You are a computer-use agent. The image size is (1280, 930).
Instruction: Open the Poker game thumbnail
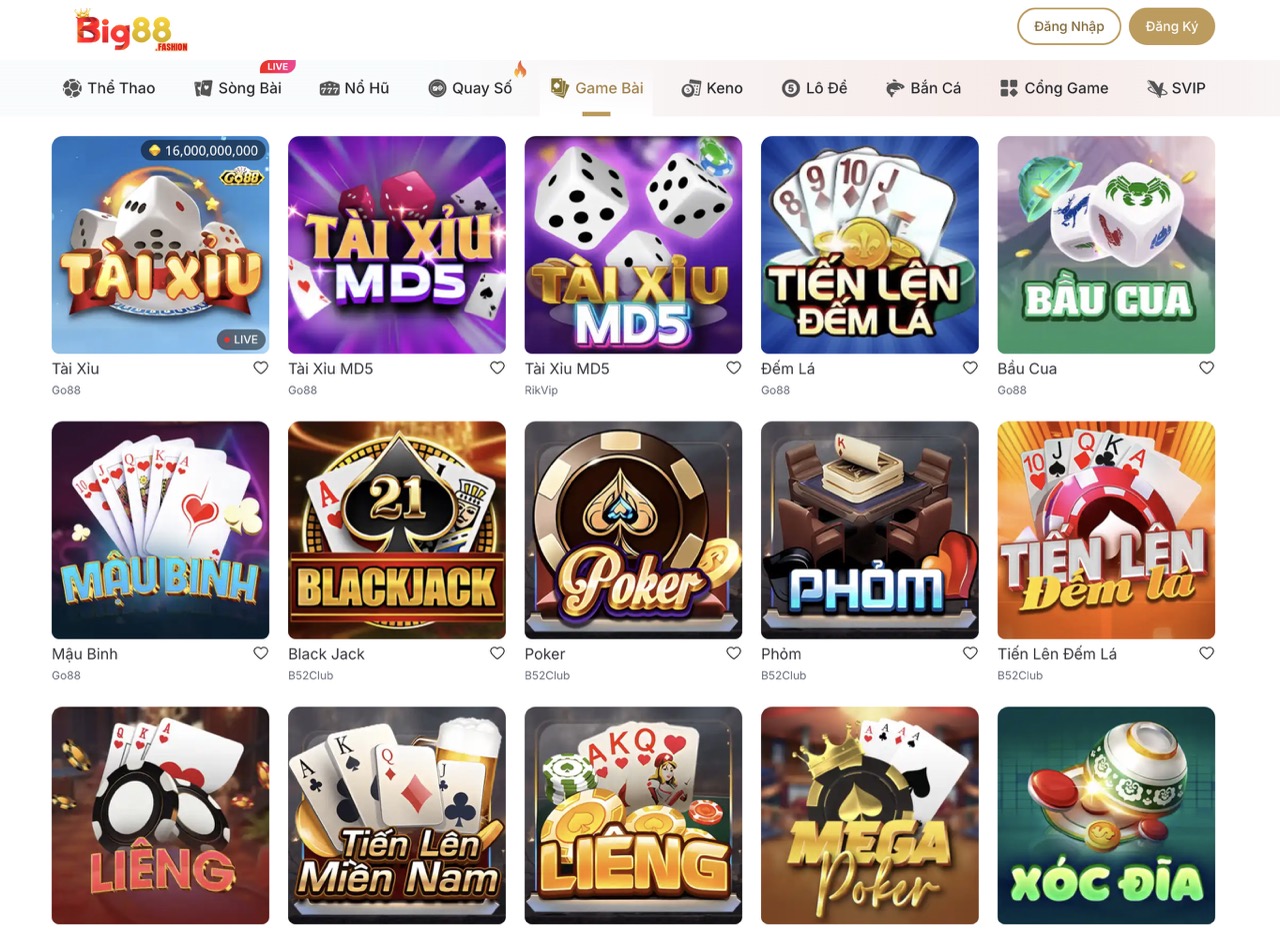click(633, 530)
